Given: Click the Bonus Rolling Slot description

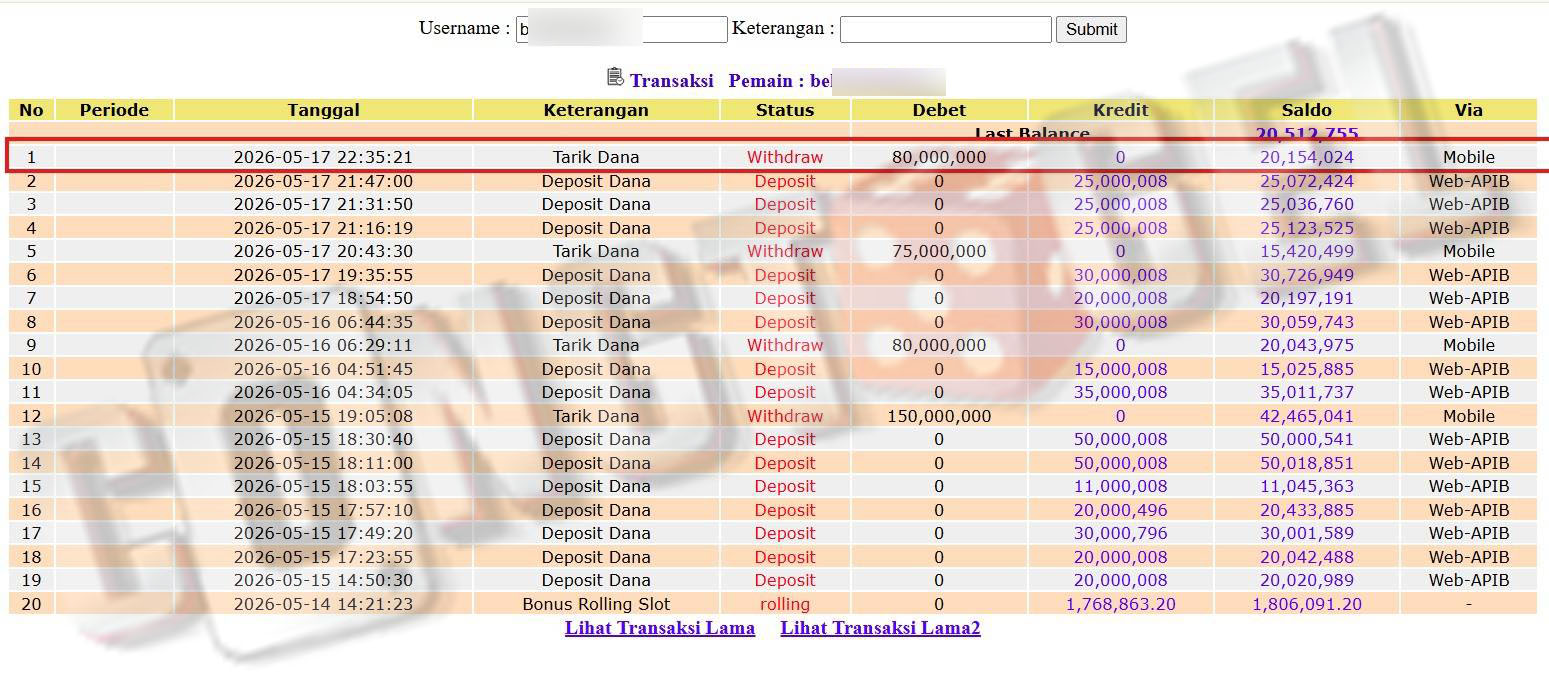Looking at the screenshot, I should pos(596,604).
